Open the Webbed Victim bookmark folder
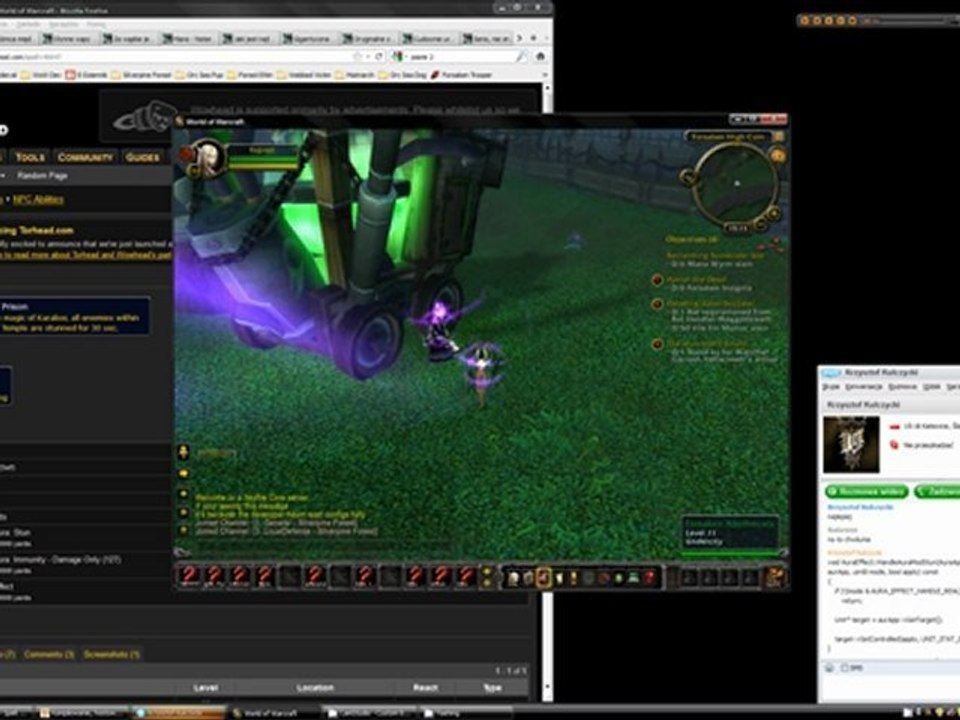The height and width of the screenshot is (720, 960). click(x=304, y=75)
